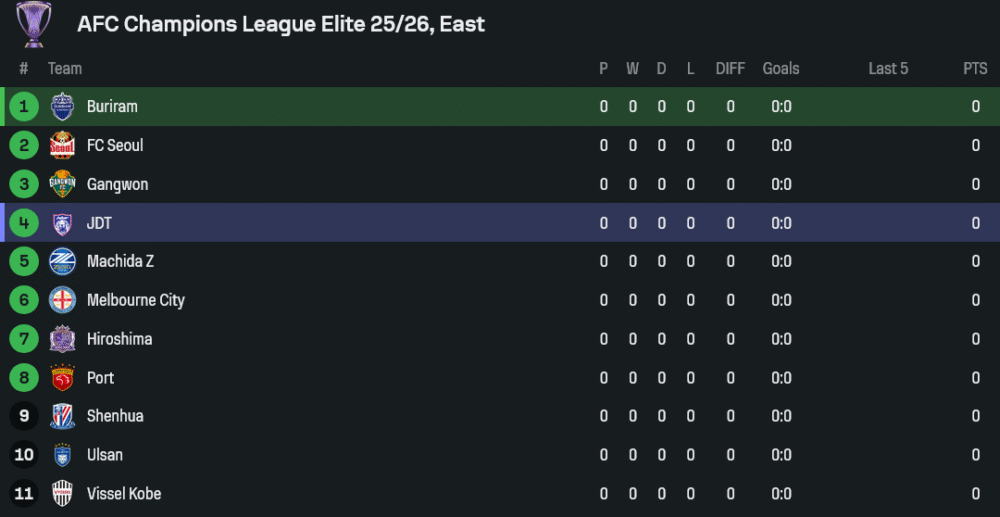Click the Team column header
Viewport: 1000px width, 517px height.
click(65, 69)
